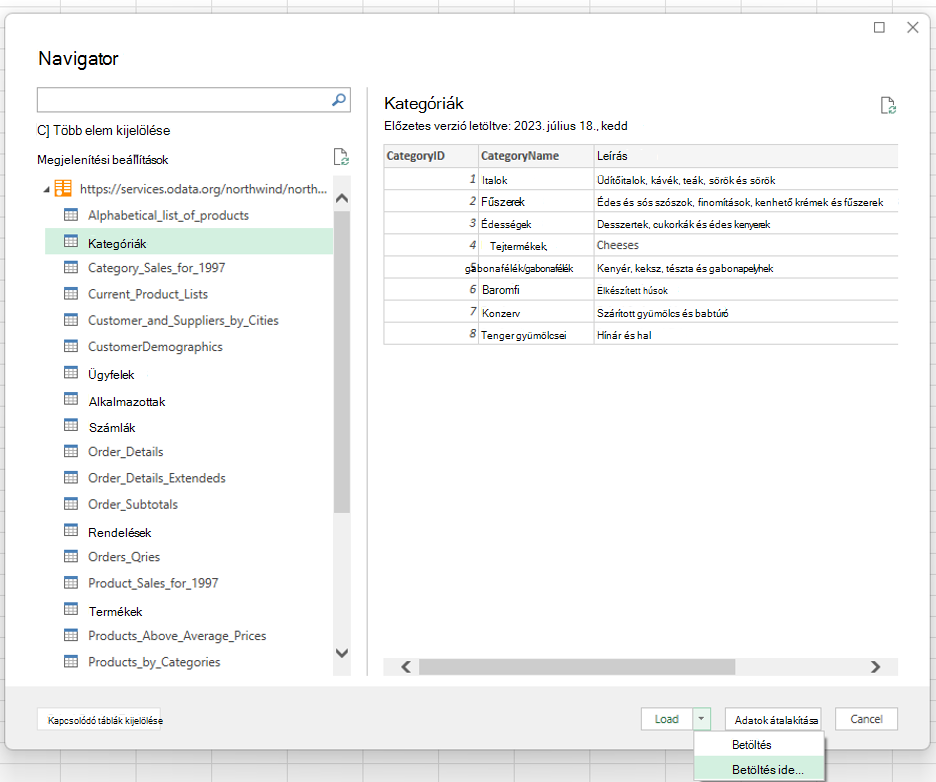Image resolution: width=936 pixels, height=782 pixels.
Task: Click table icon beside Számlák
Action: coord(71,425)
